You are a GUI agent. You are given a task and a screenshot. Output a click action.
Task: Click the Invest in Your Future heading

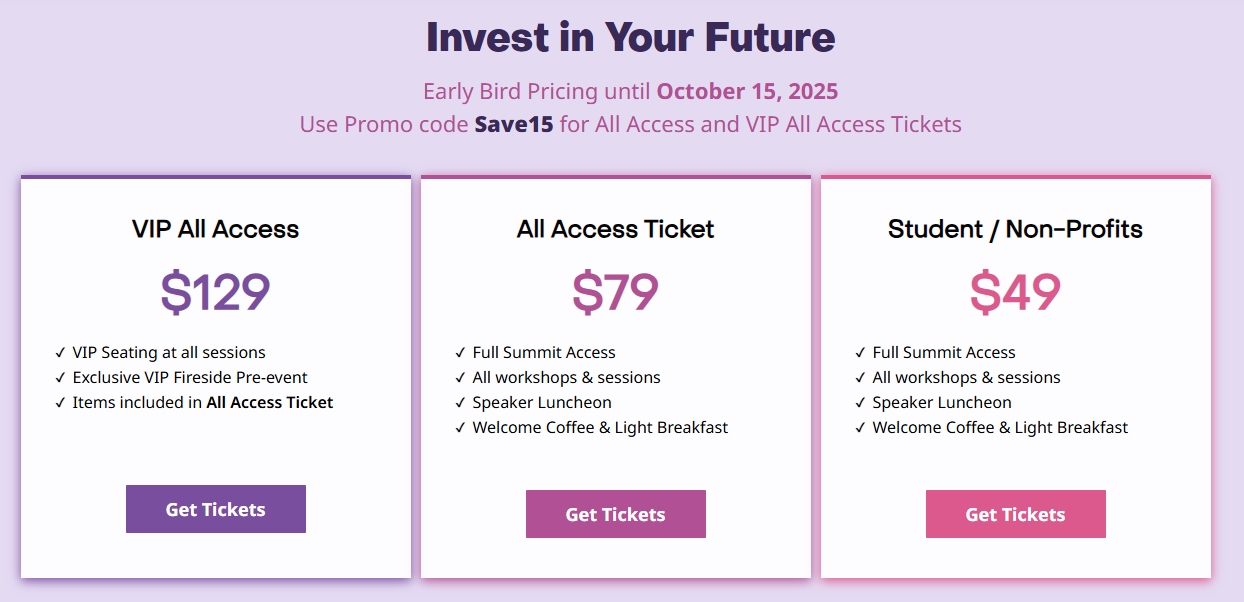[630, 38]
